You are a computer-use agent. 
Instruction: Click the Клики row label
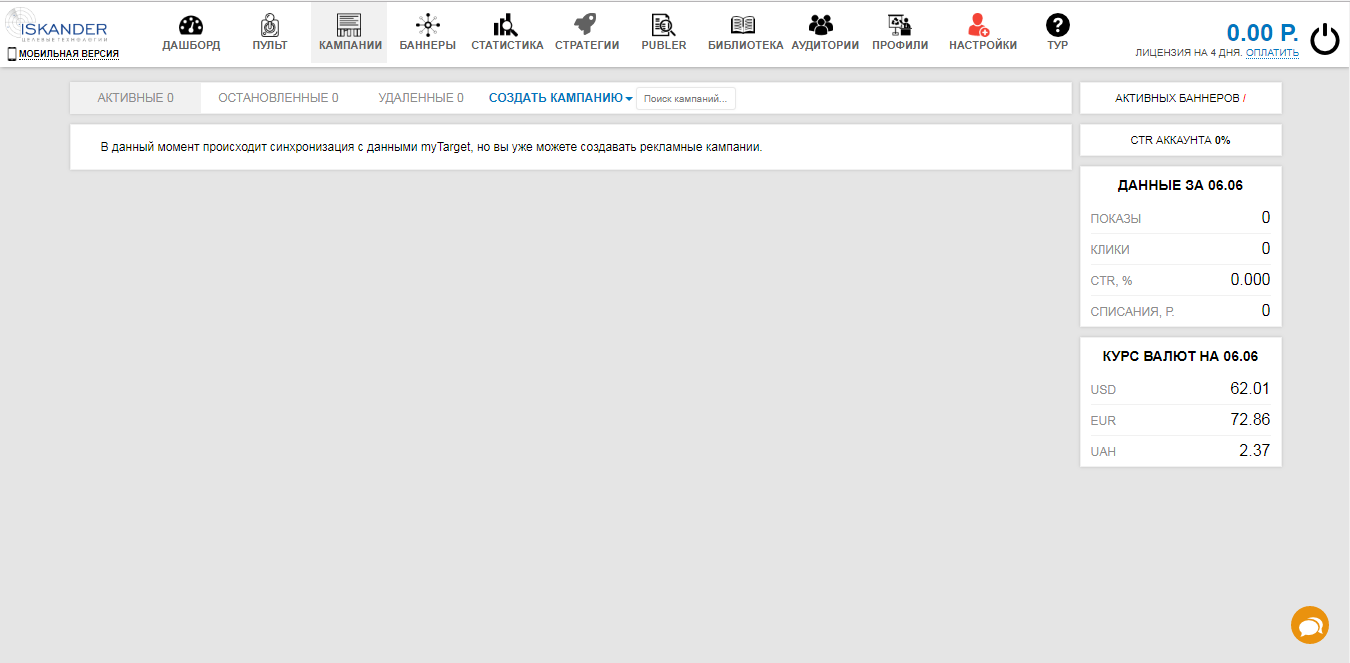point(1110,250)
